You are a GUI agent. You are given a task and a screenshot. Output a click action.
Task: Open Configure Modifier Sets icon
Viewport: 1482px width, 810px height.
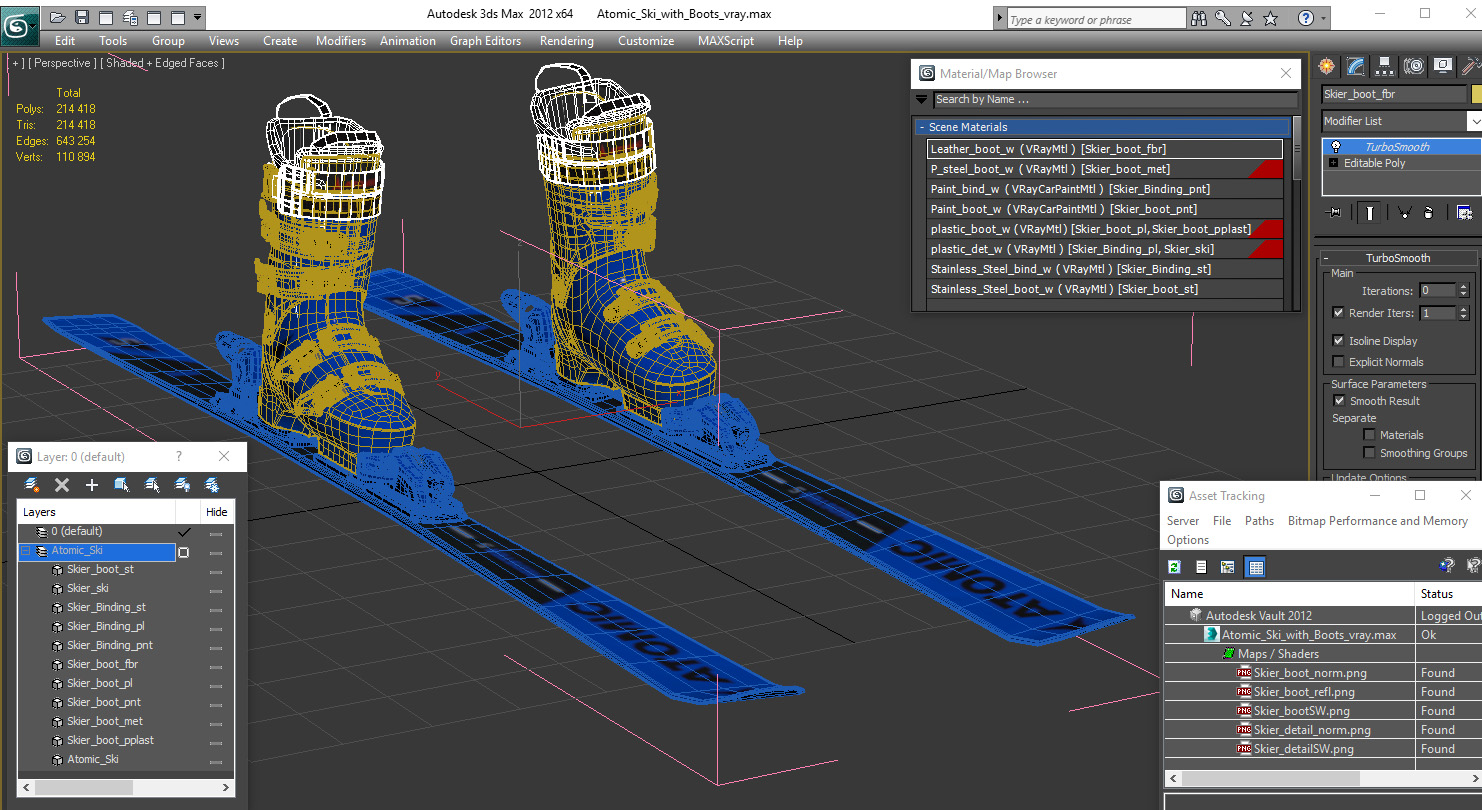(x=1464, y=212)
